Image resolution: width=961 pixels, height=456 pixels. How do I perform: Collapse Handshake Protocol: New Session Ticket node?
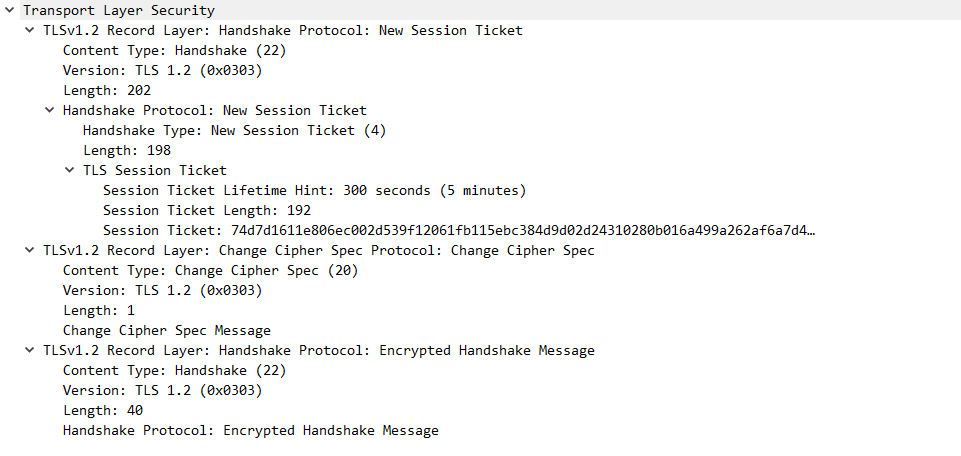(49, 110)
